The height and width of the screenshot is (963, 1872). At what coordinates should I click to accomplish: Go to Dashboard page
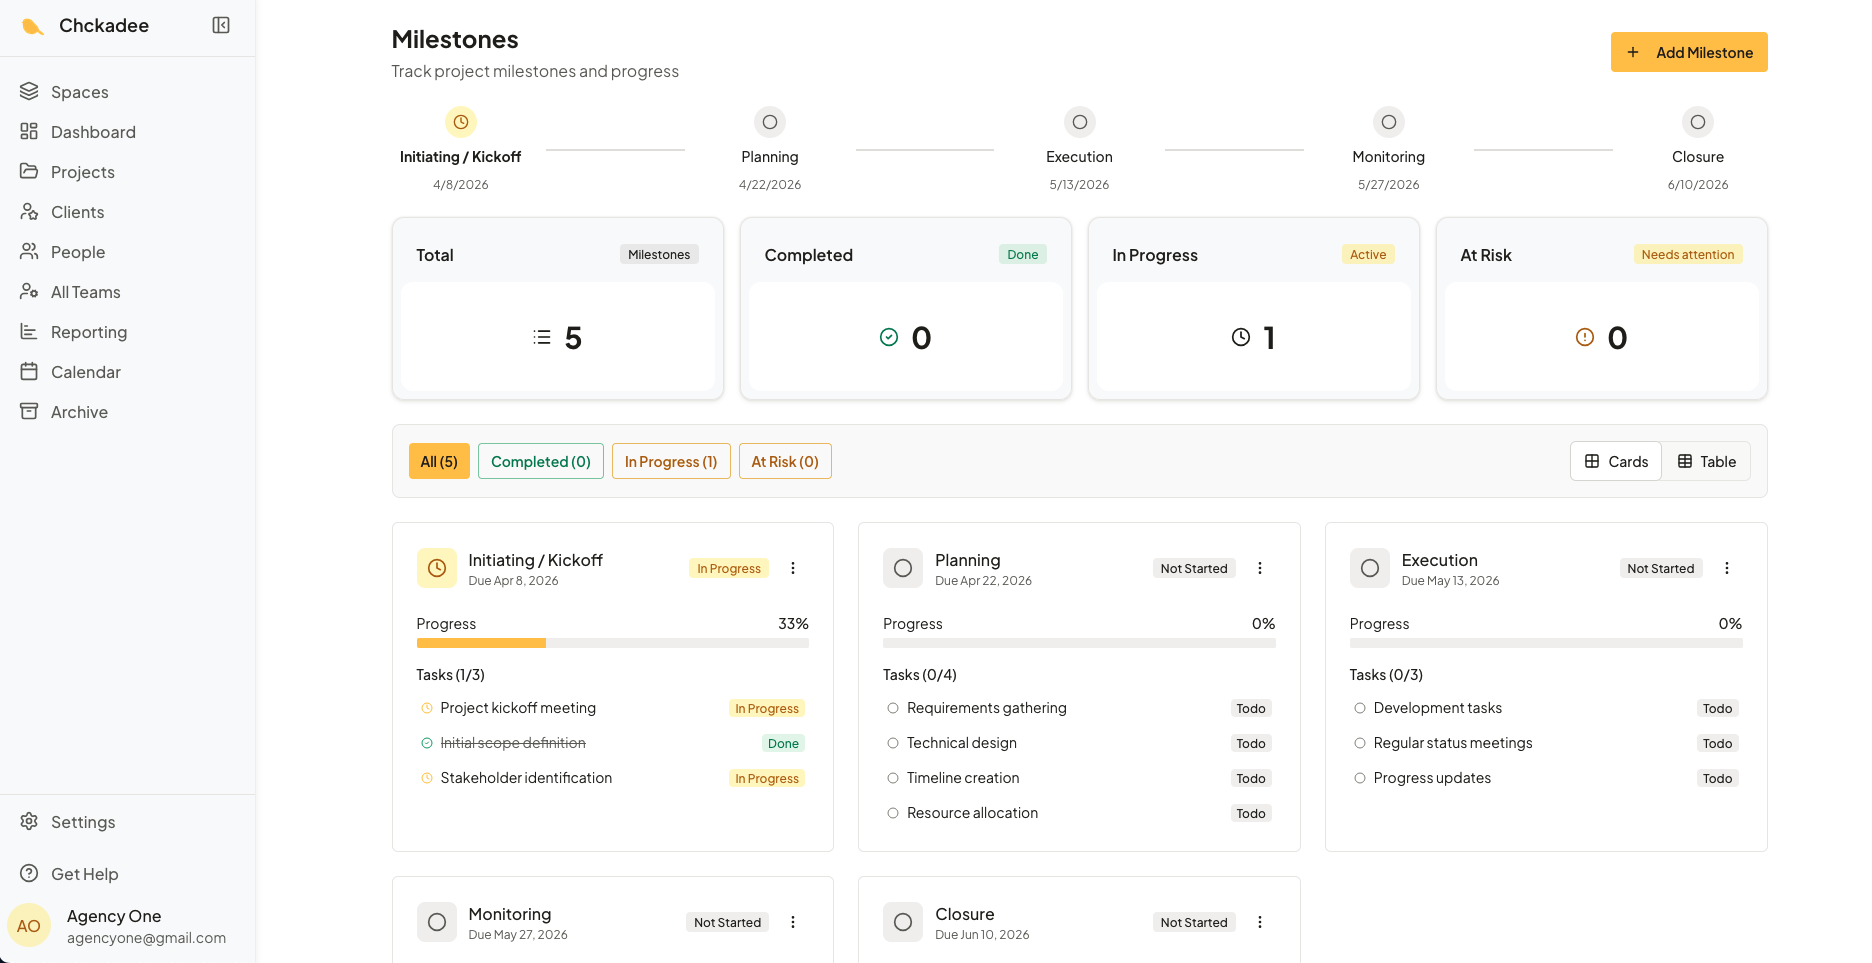click(93, 132)
